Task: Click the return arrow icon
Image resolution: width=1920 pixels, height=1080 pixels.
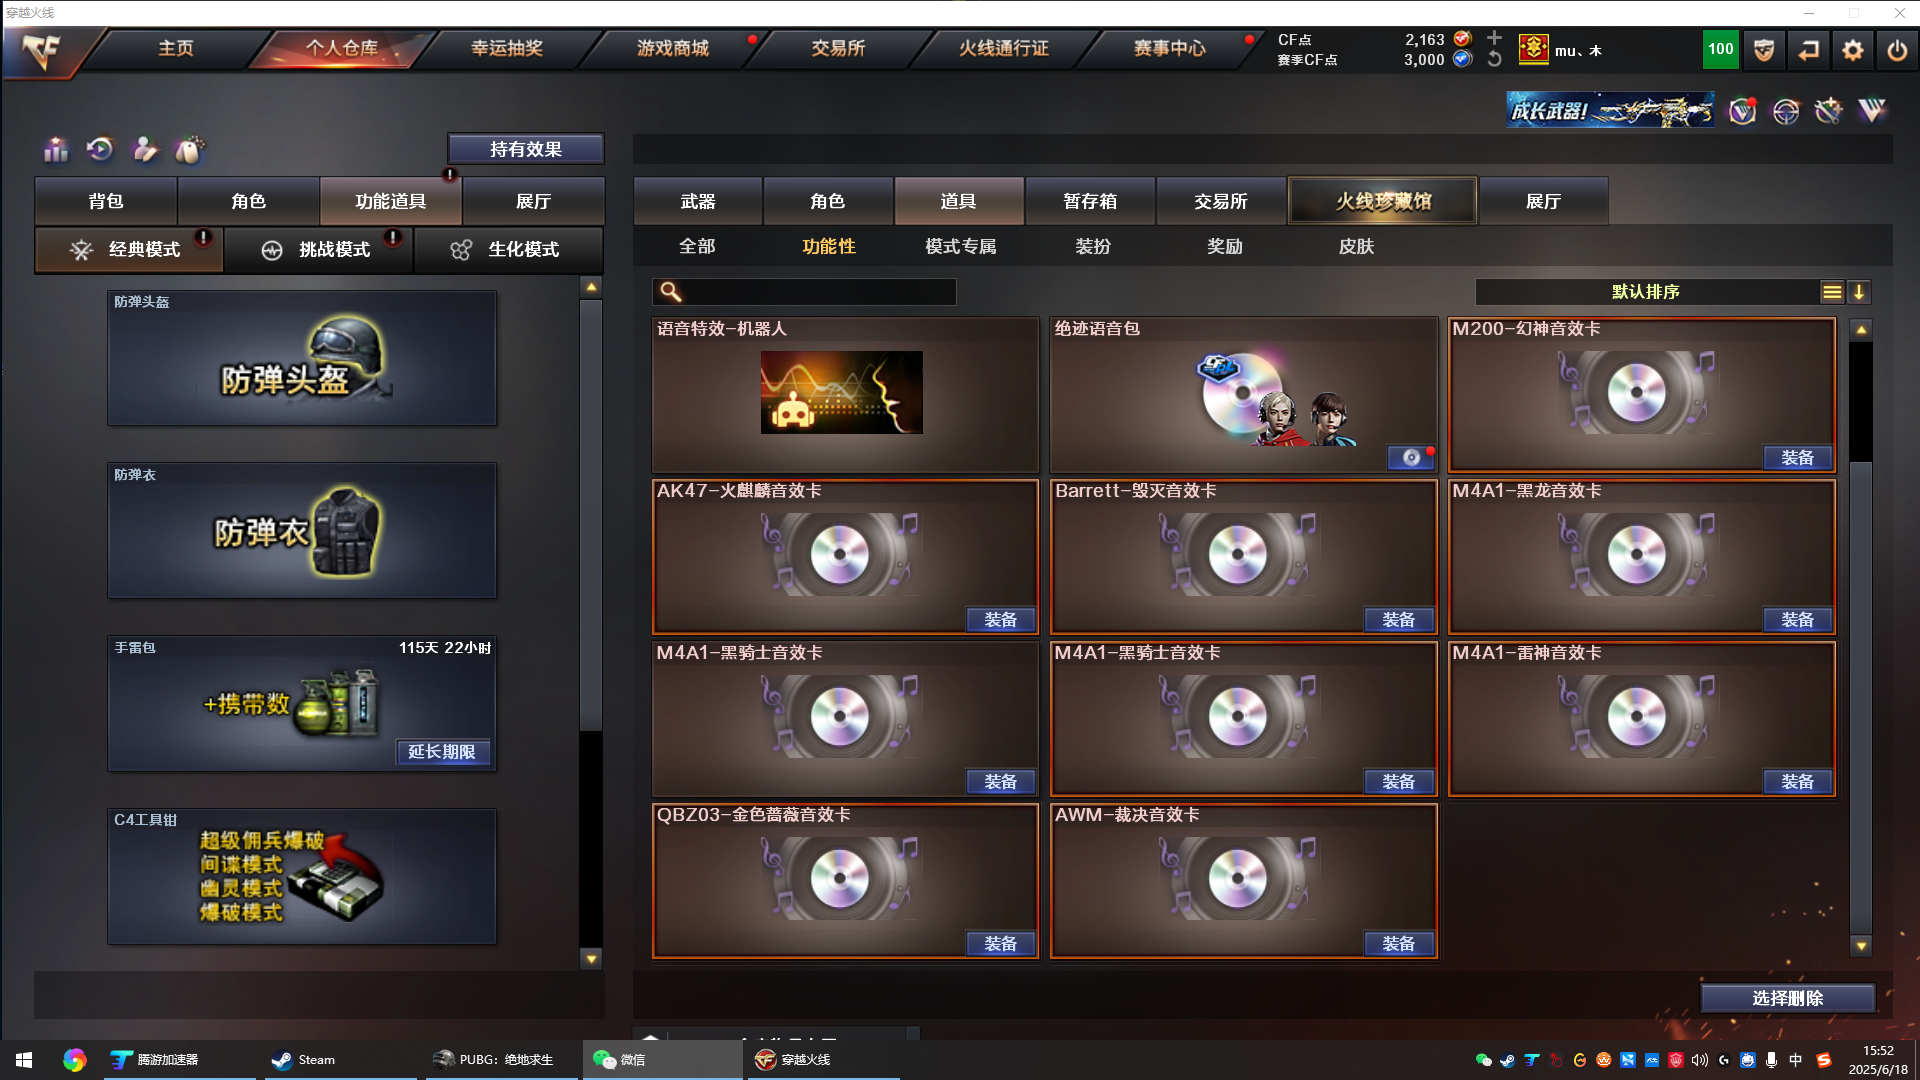Action: point(1808,50)
